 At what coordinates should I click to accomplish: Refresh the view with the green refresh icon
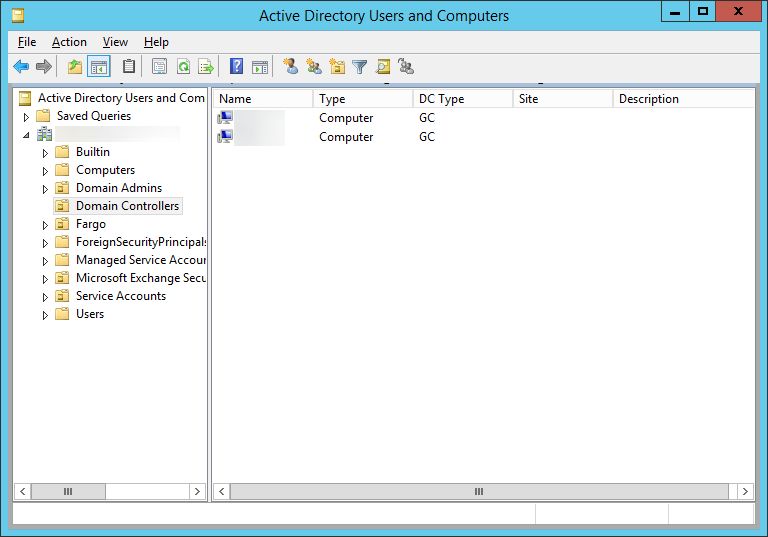[x=183, y=66]
